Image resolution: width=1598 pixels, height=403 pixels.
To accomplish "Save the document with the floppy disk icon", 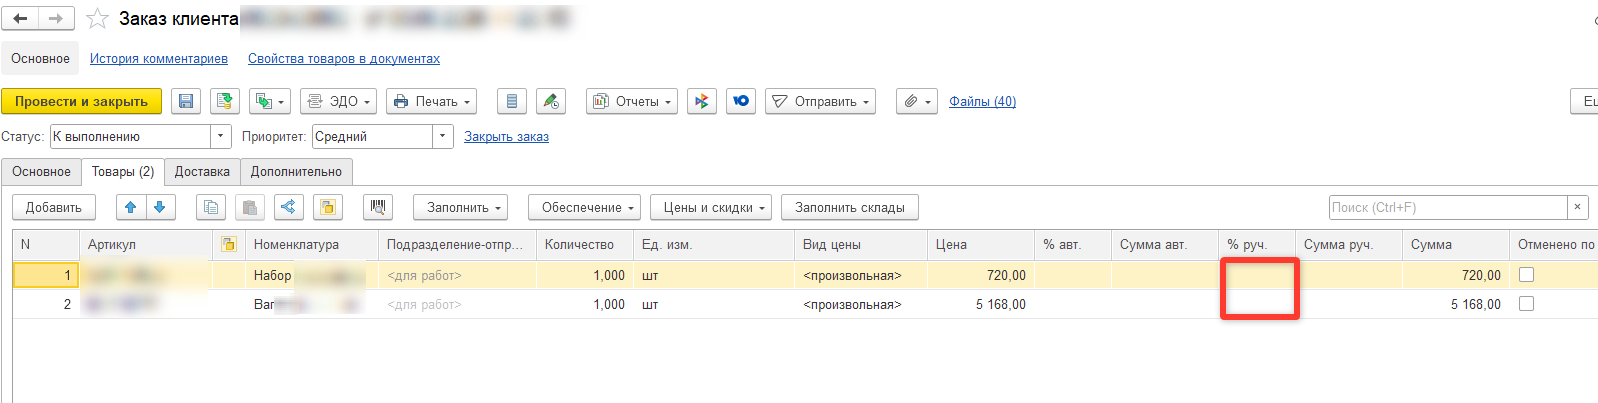I will pos(186,101).
